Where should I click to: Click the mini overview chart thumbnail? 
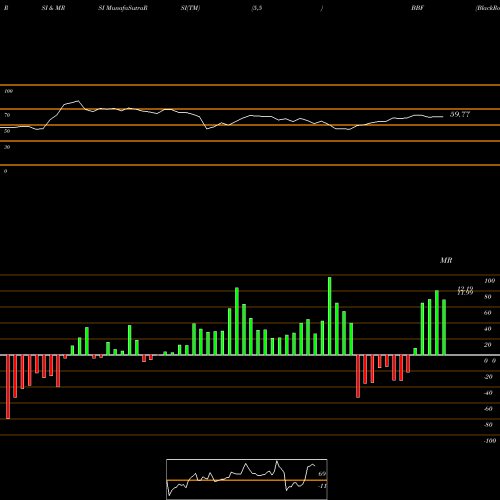[247, 479]
